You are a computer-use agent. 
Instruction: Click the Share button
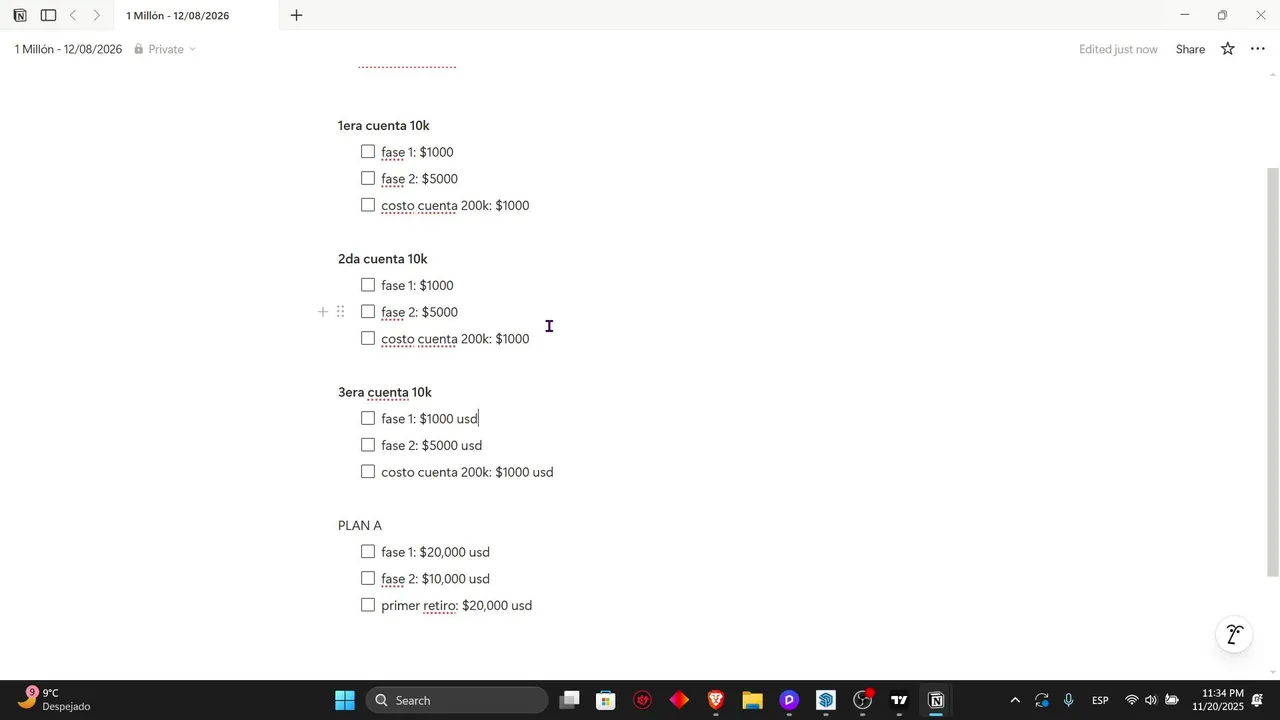click(1190, 49)
